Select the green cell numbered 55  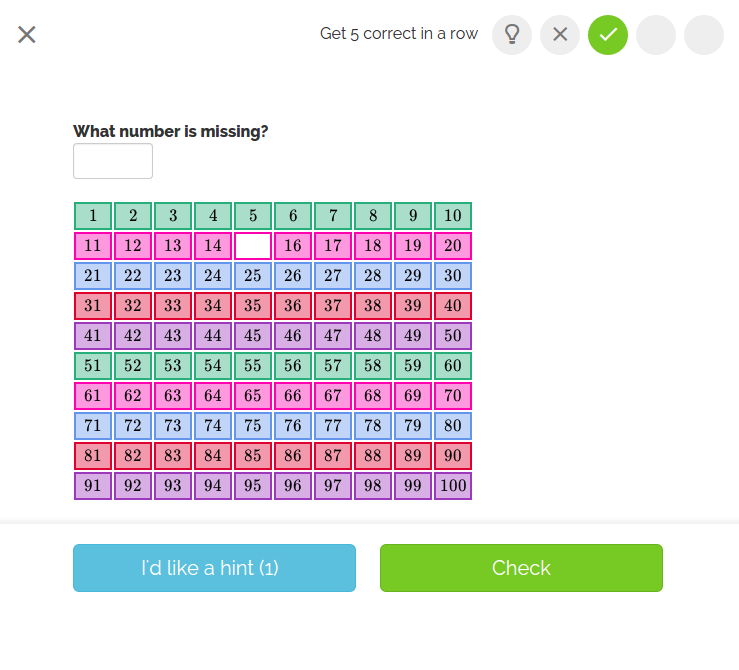click(x=253, y=366)
